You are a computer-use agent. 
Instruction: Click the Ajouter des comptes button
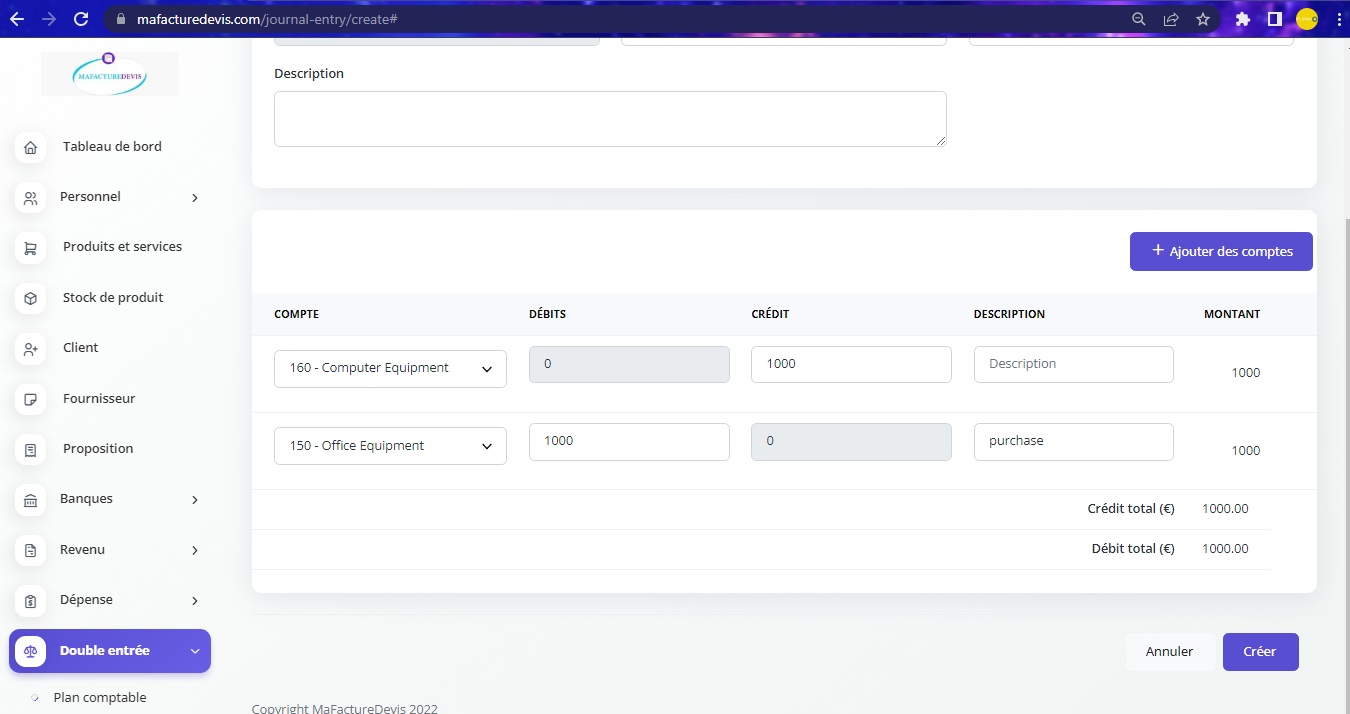[x=1221, y=251]
